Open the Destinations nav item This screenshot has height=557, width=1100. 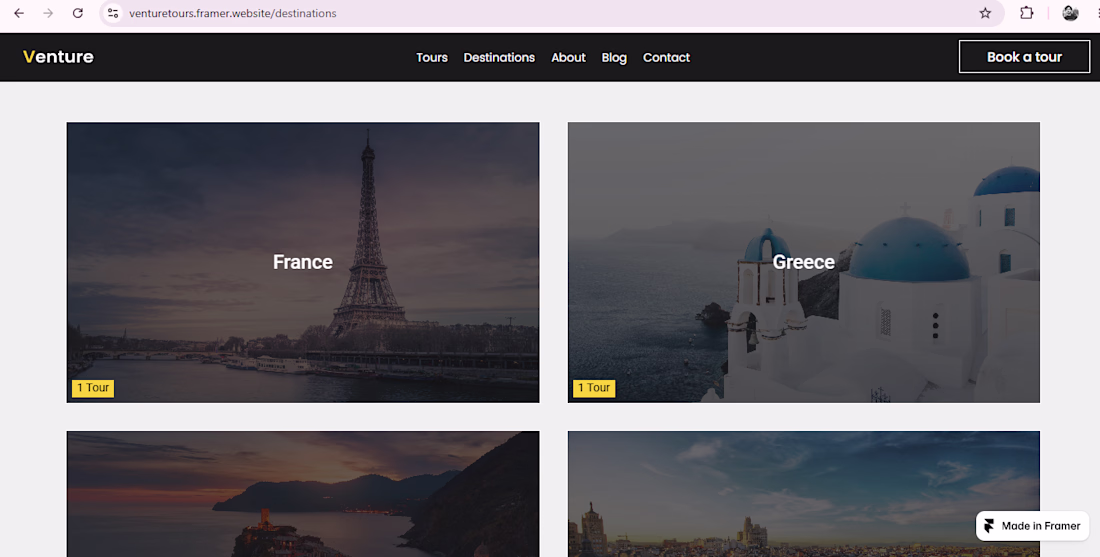coord(499,58)
